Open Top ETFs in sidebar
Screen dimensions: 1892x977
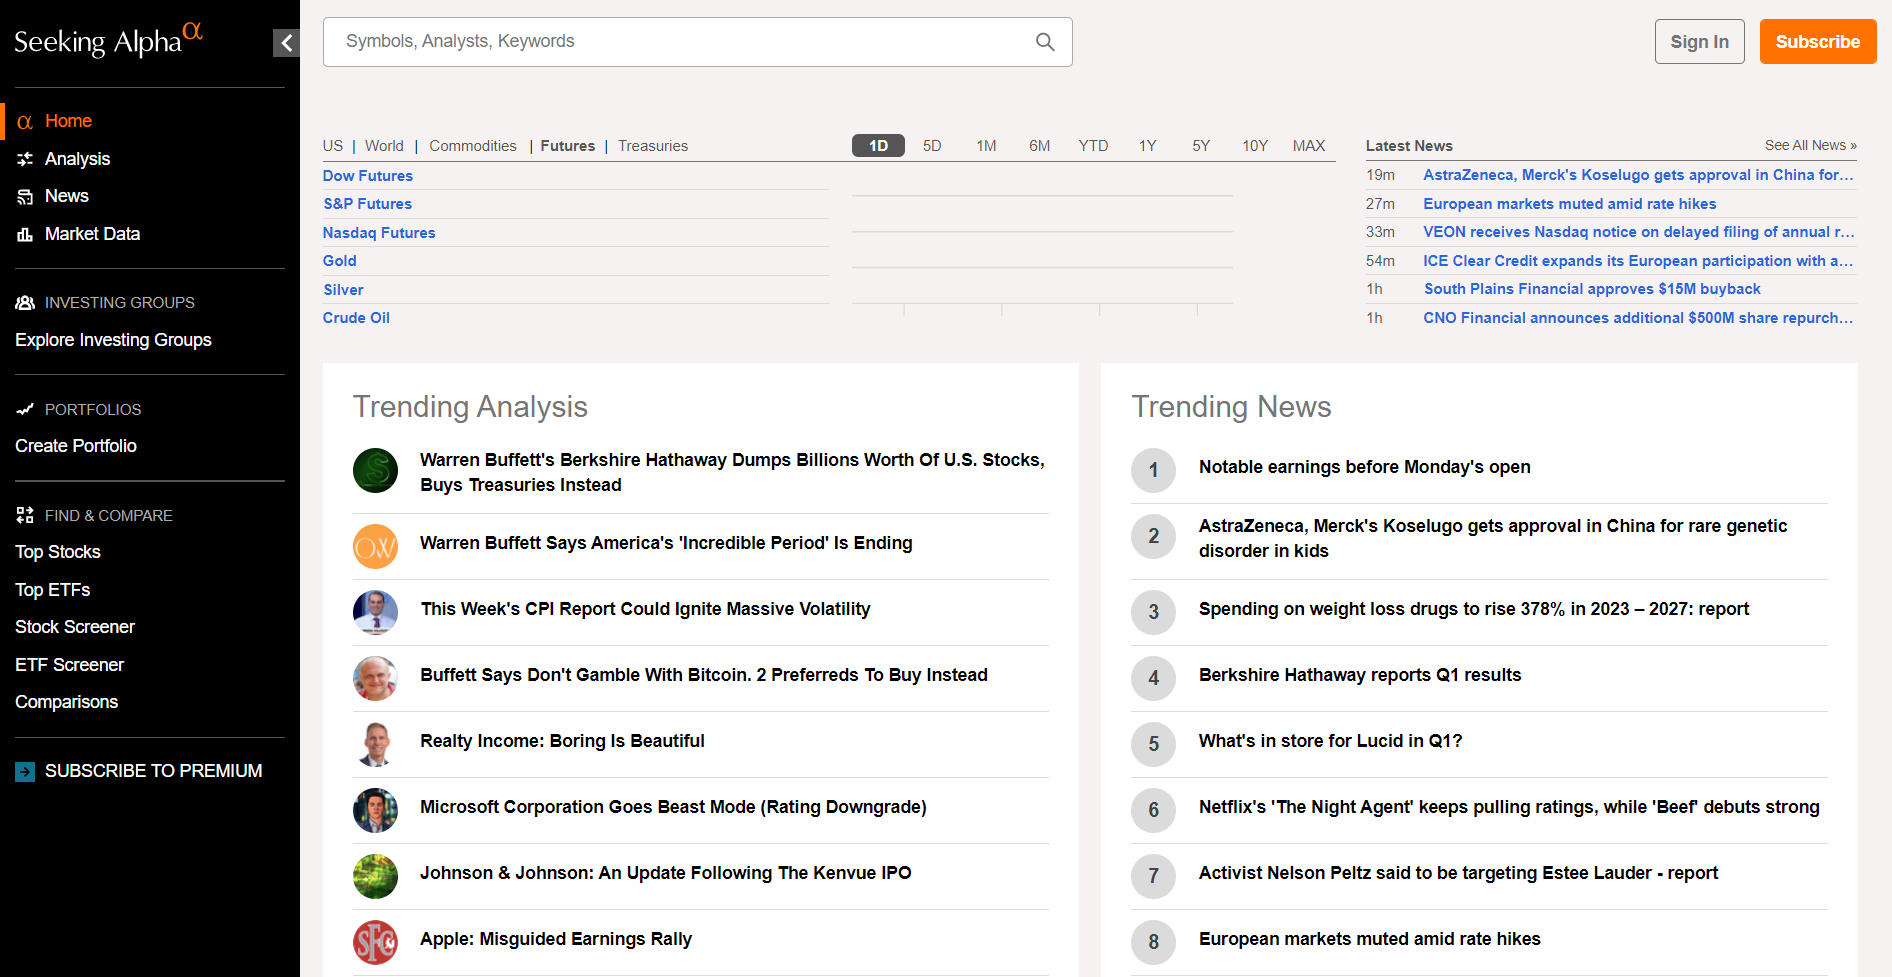click(x=53, y=590)
